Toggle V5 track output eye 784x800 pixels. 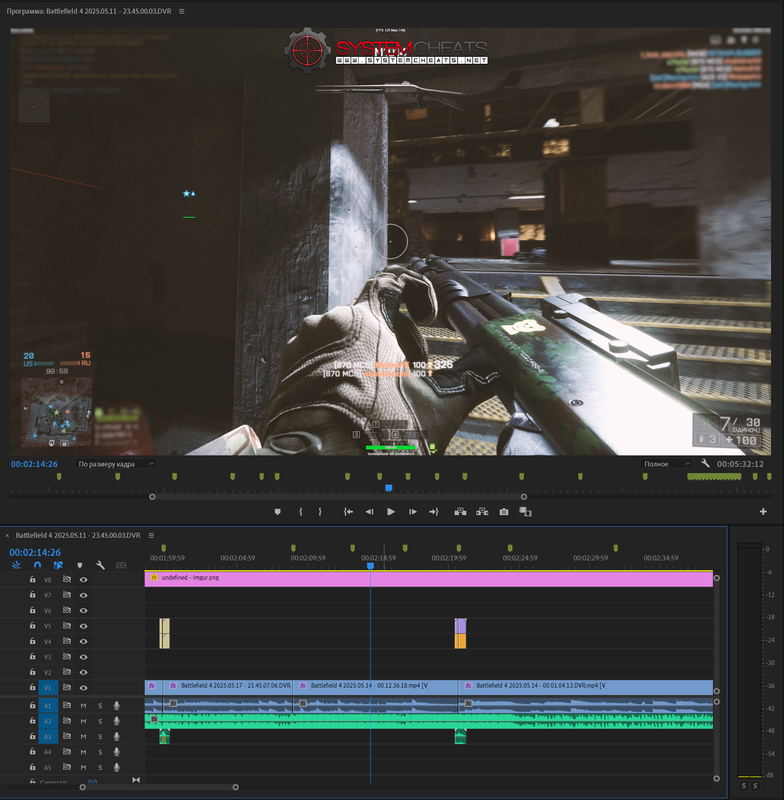[x=84, y=626]
